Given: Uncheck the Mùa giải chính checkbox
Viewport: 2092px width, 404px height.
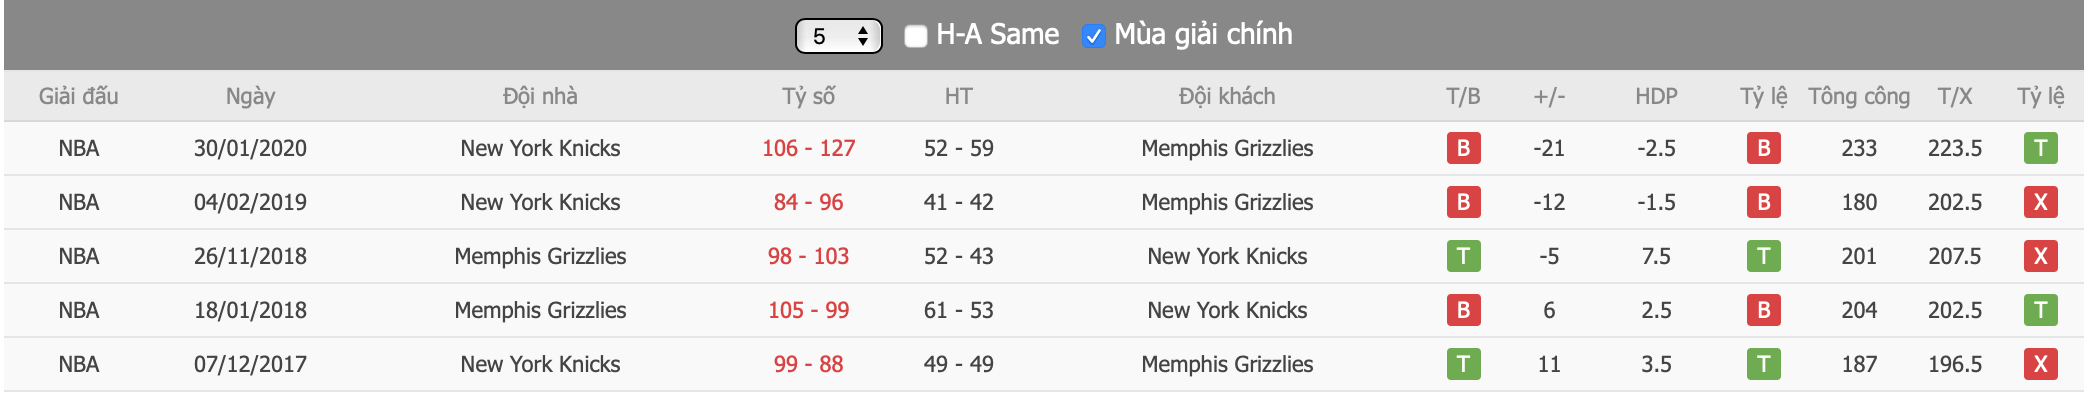Looking at the screenshot, I should [1093, 36].
